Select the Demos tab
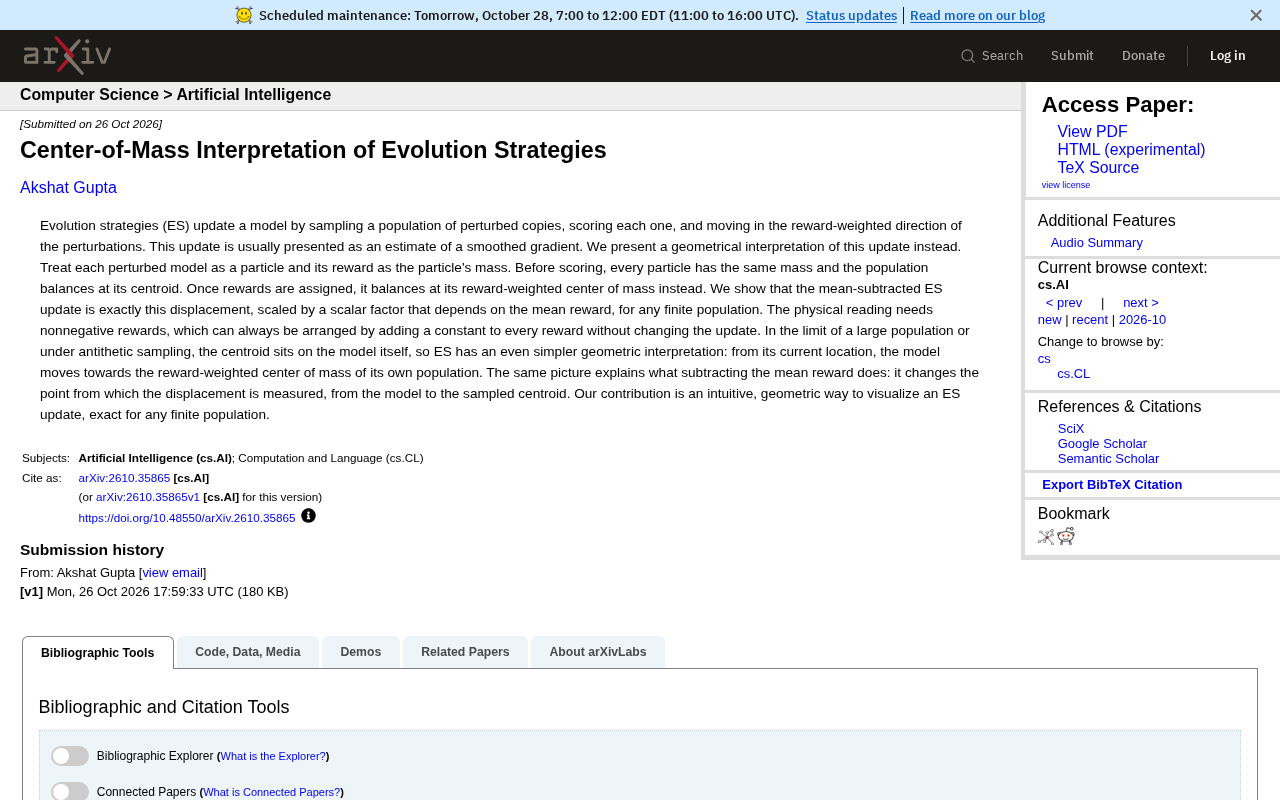This screenshot has width=1280, height=800. (x=360, y=652)
